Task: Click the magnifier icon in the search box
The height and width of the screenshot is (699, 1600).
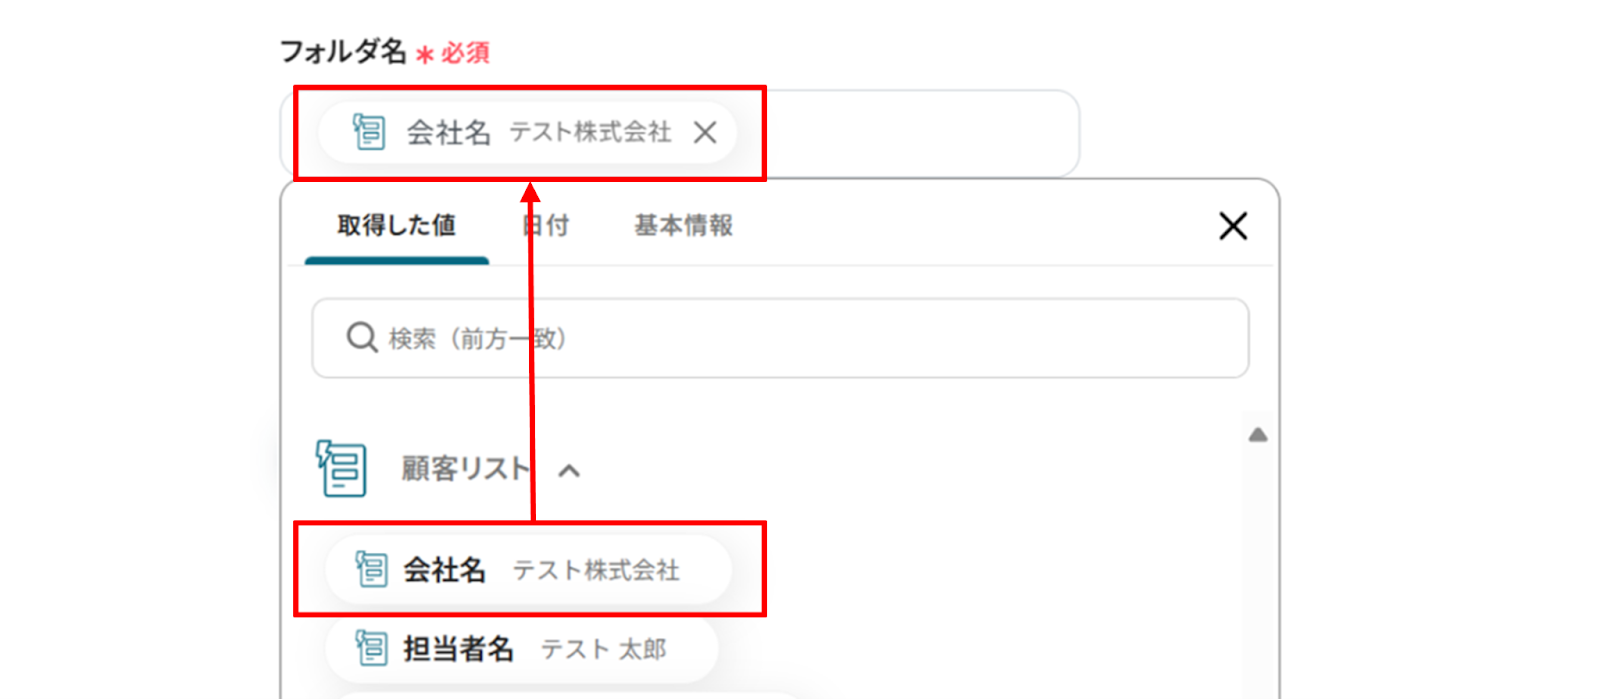Action: (361, 338)
